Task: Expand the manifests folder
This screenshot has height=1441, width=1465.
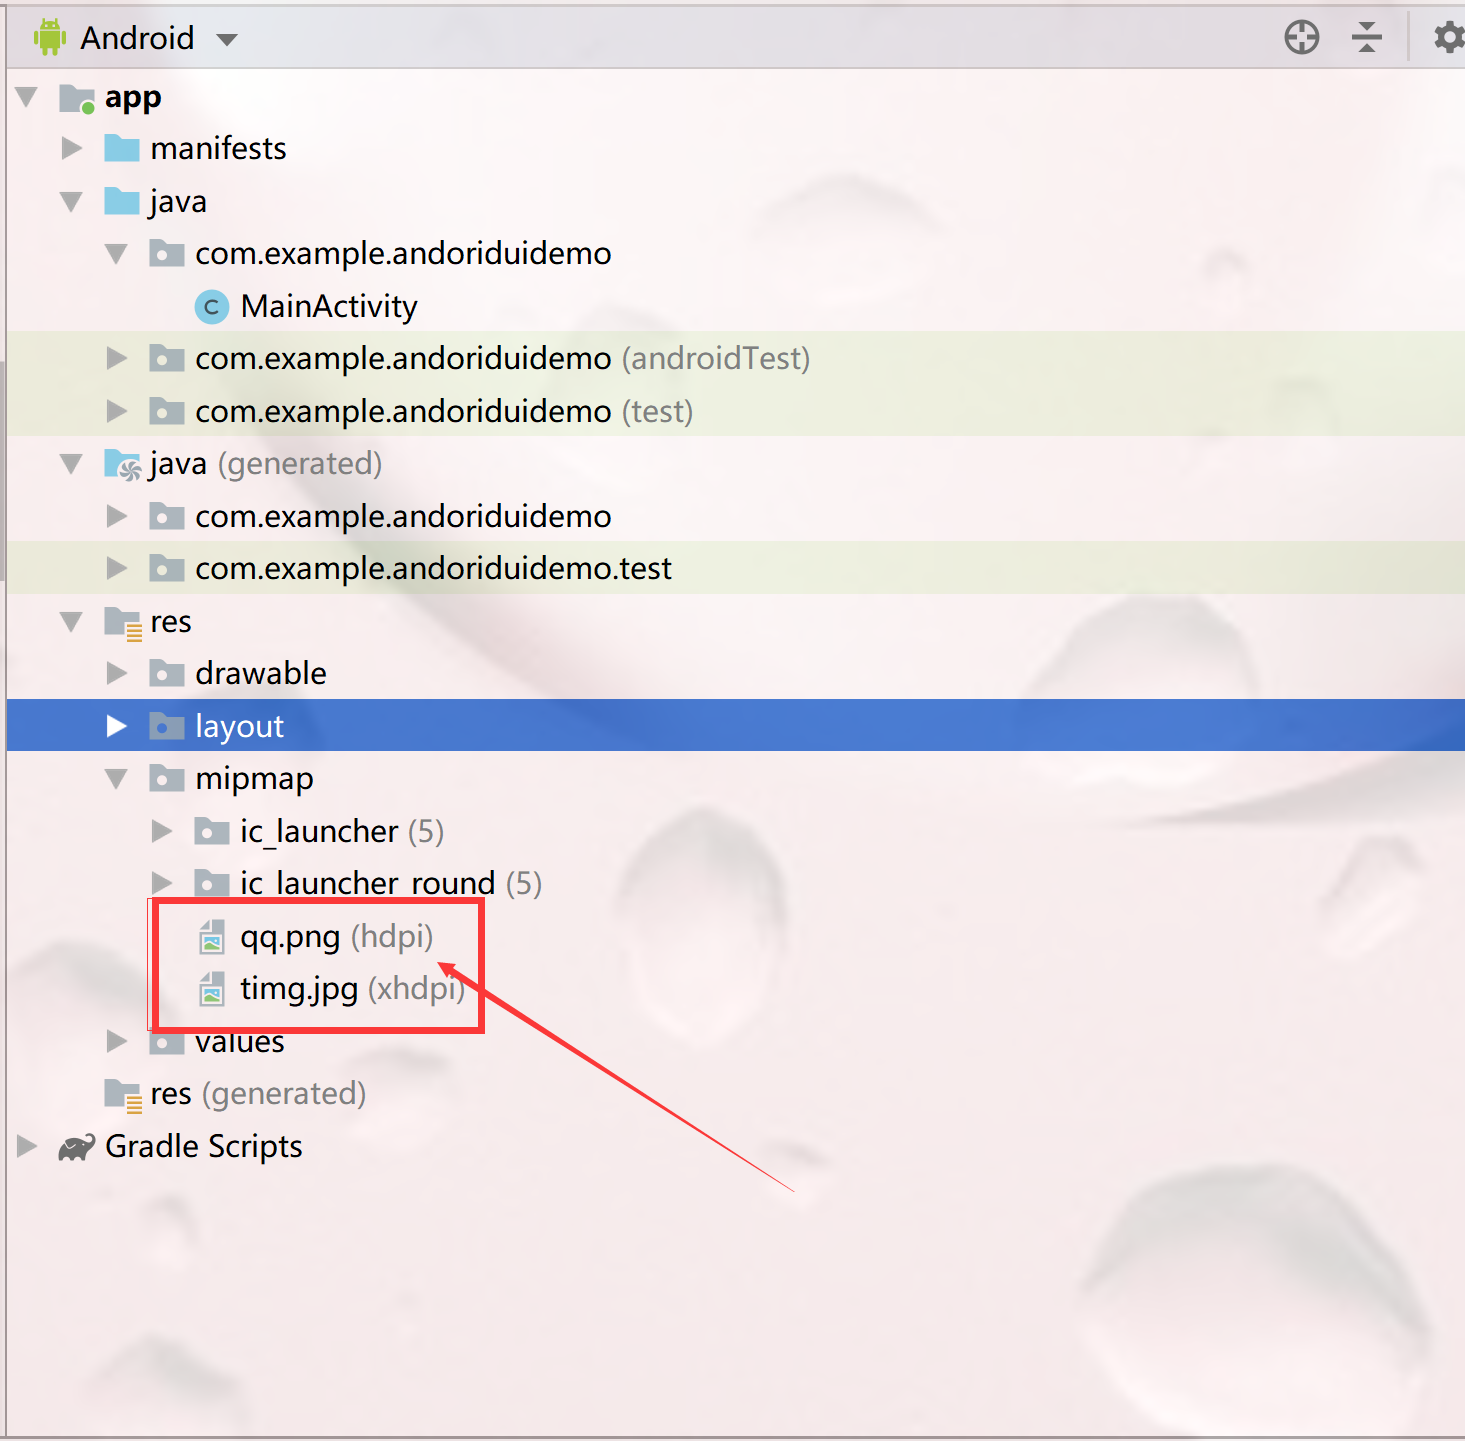Action: click(71, 148)
